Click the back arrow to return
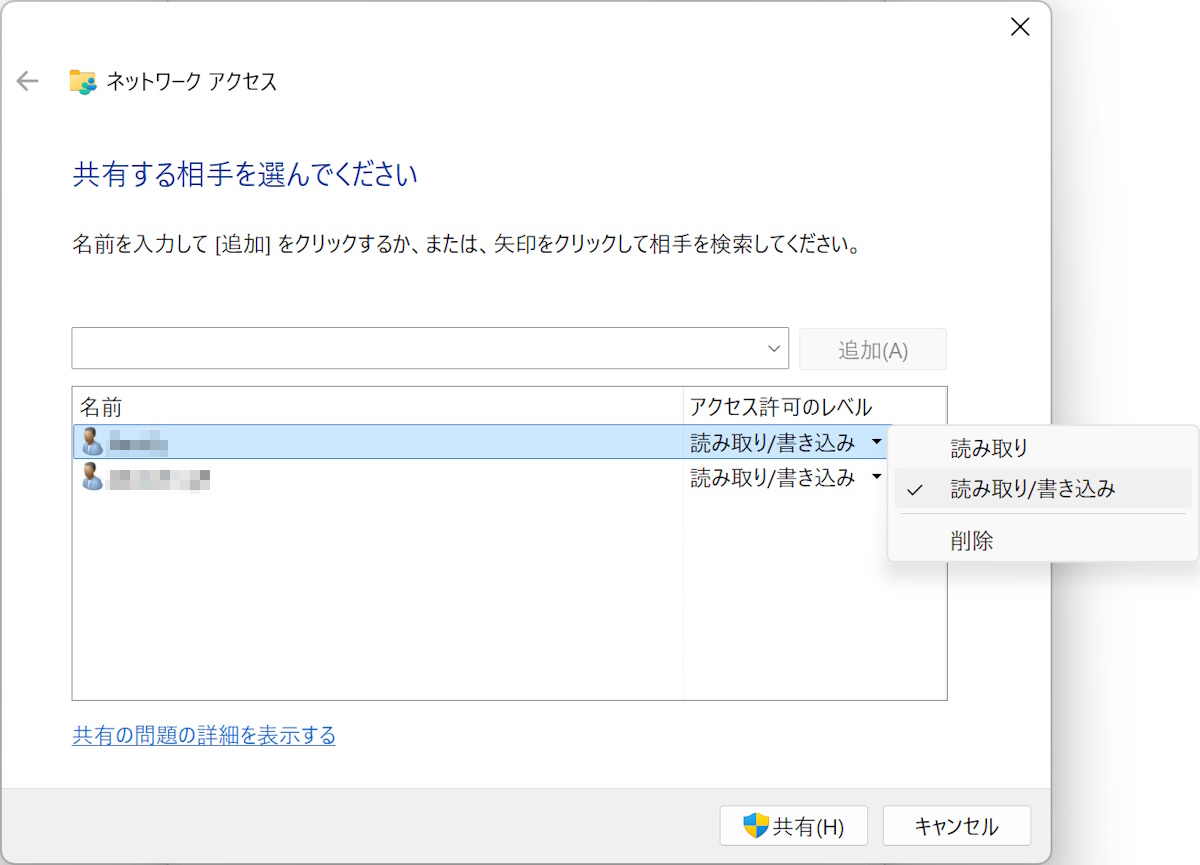 click(x=26, y=80)
